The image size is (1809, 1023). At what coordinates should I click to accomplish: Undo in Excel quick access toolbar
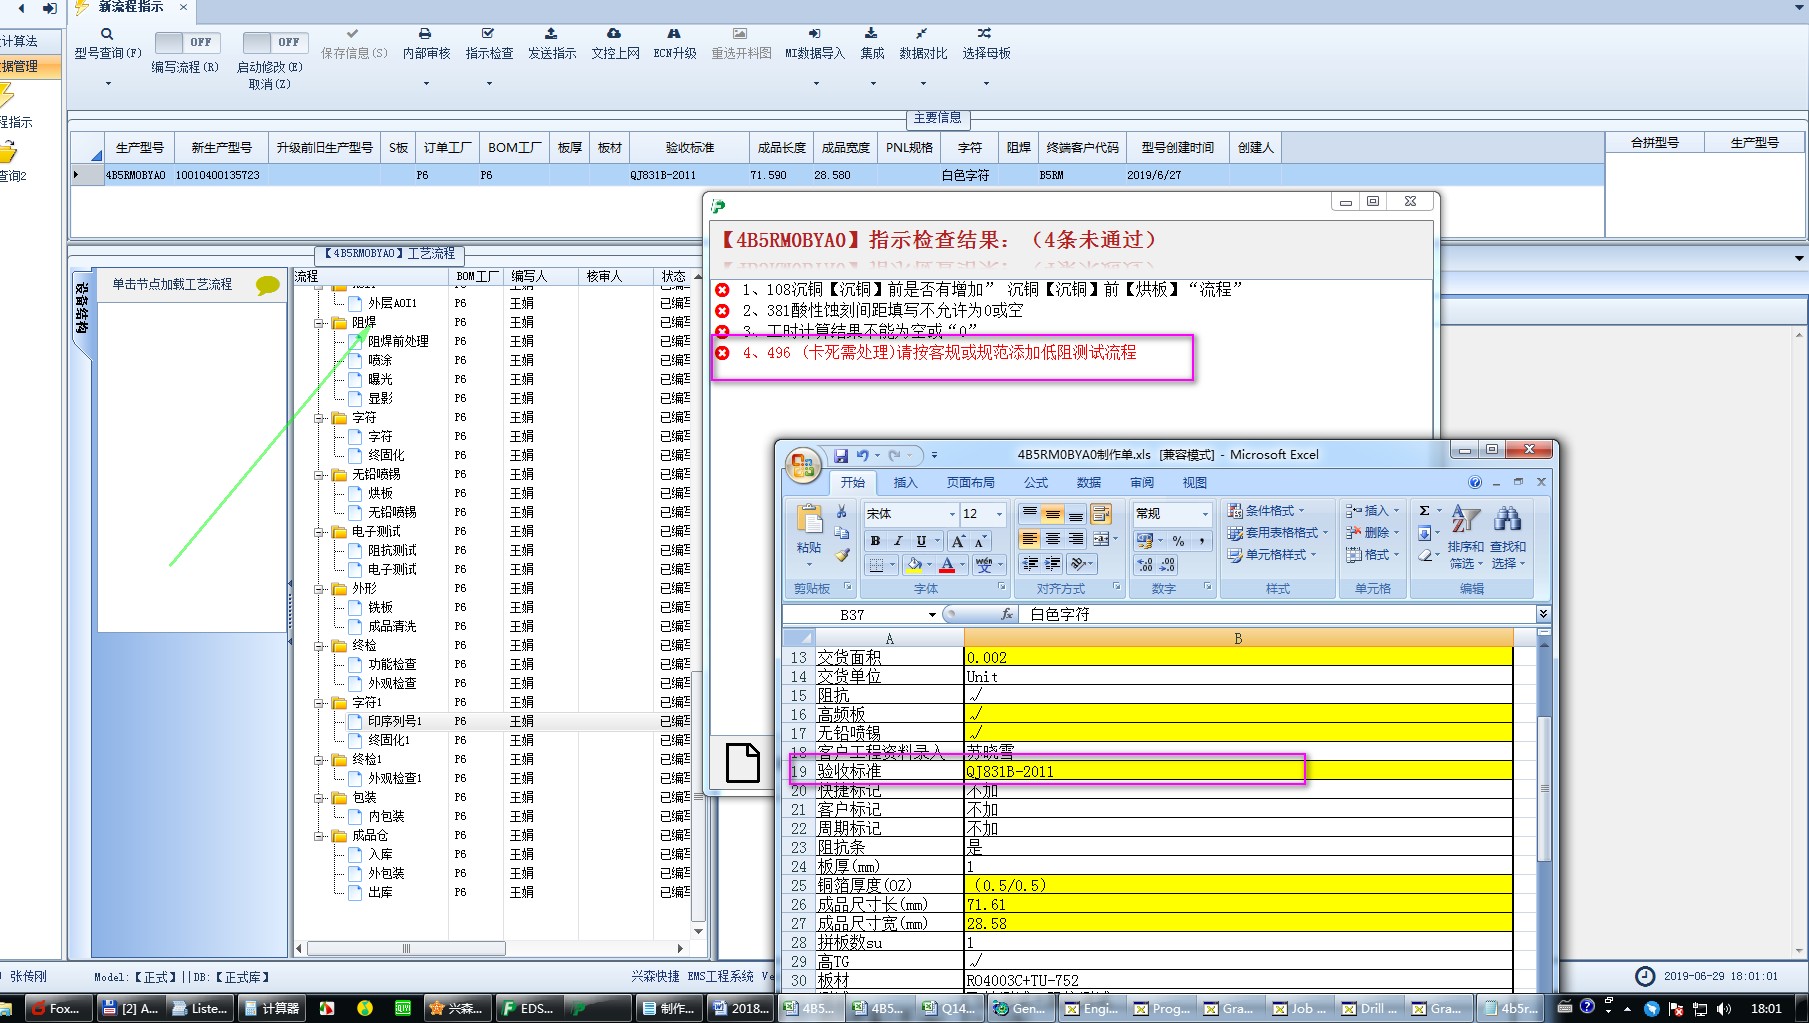tap(862, 455)
